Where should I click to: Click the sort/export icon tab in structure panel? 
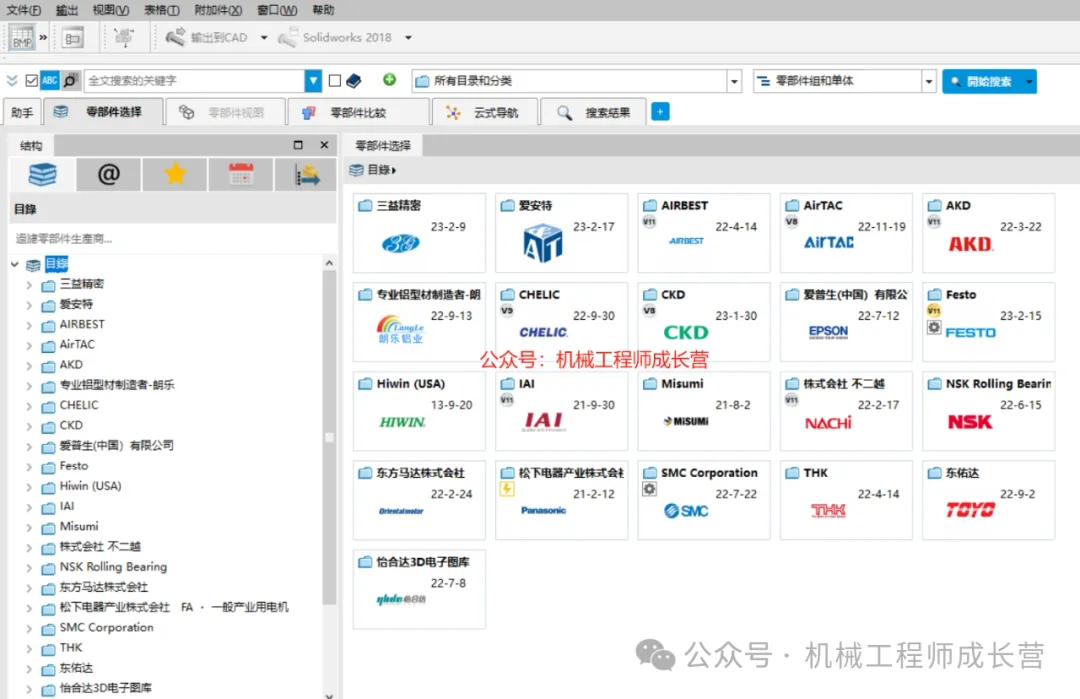pyautogui.click(x=307, y=174)
